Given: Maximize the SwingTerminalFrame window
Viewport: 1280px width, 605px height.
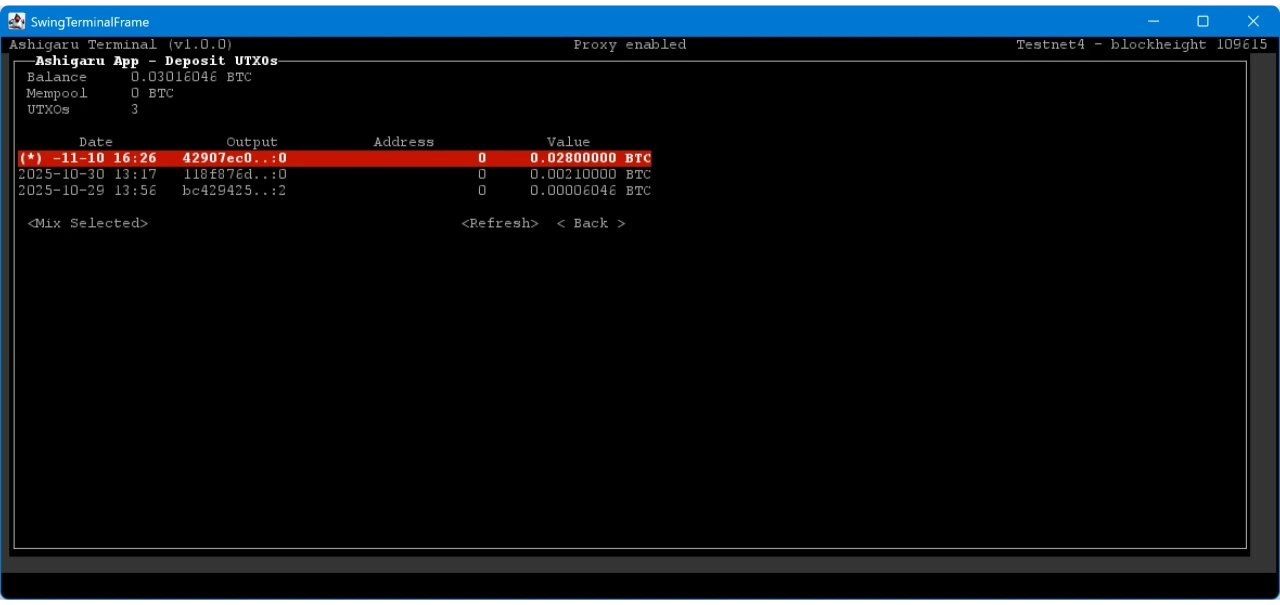Looking at the screenshot, I should tap(1203, 21).
